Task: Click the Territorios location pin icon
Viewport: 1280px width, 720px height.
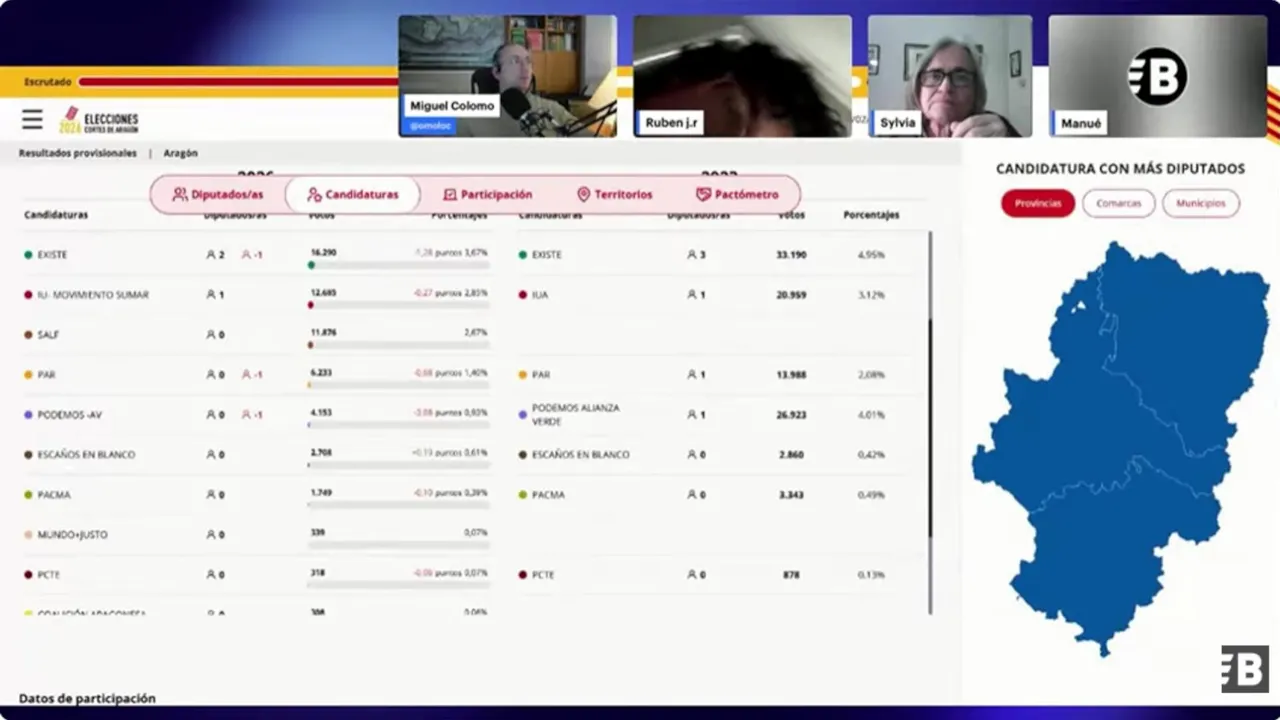Action: (x=584, y=195)
